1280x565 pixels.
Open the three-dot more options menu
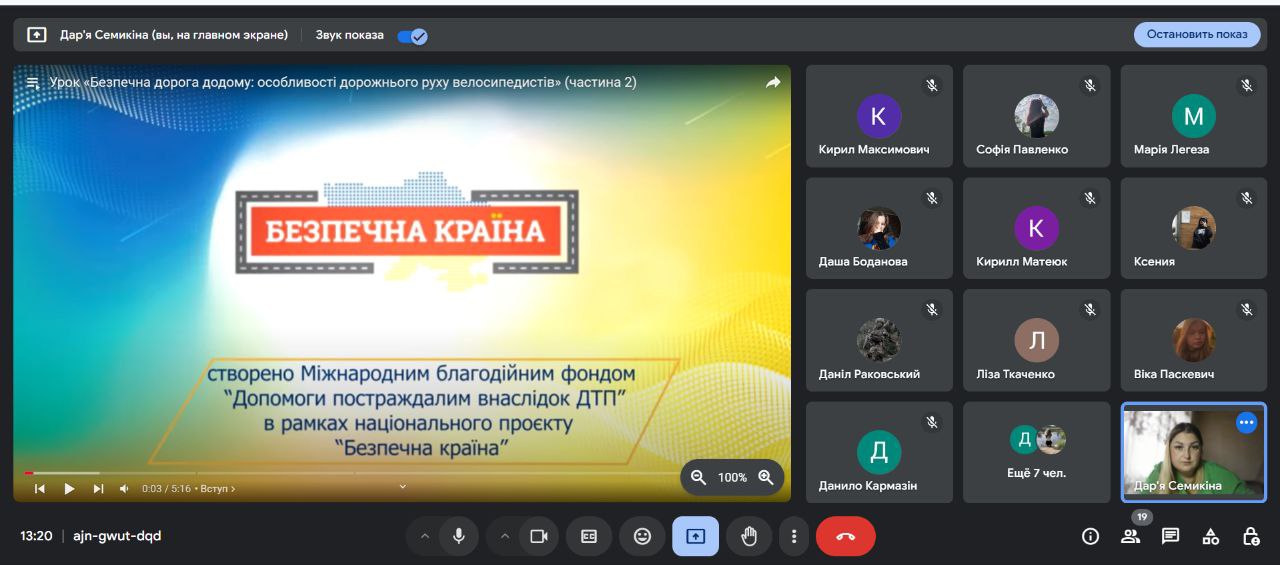coord(794,537)
